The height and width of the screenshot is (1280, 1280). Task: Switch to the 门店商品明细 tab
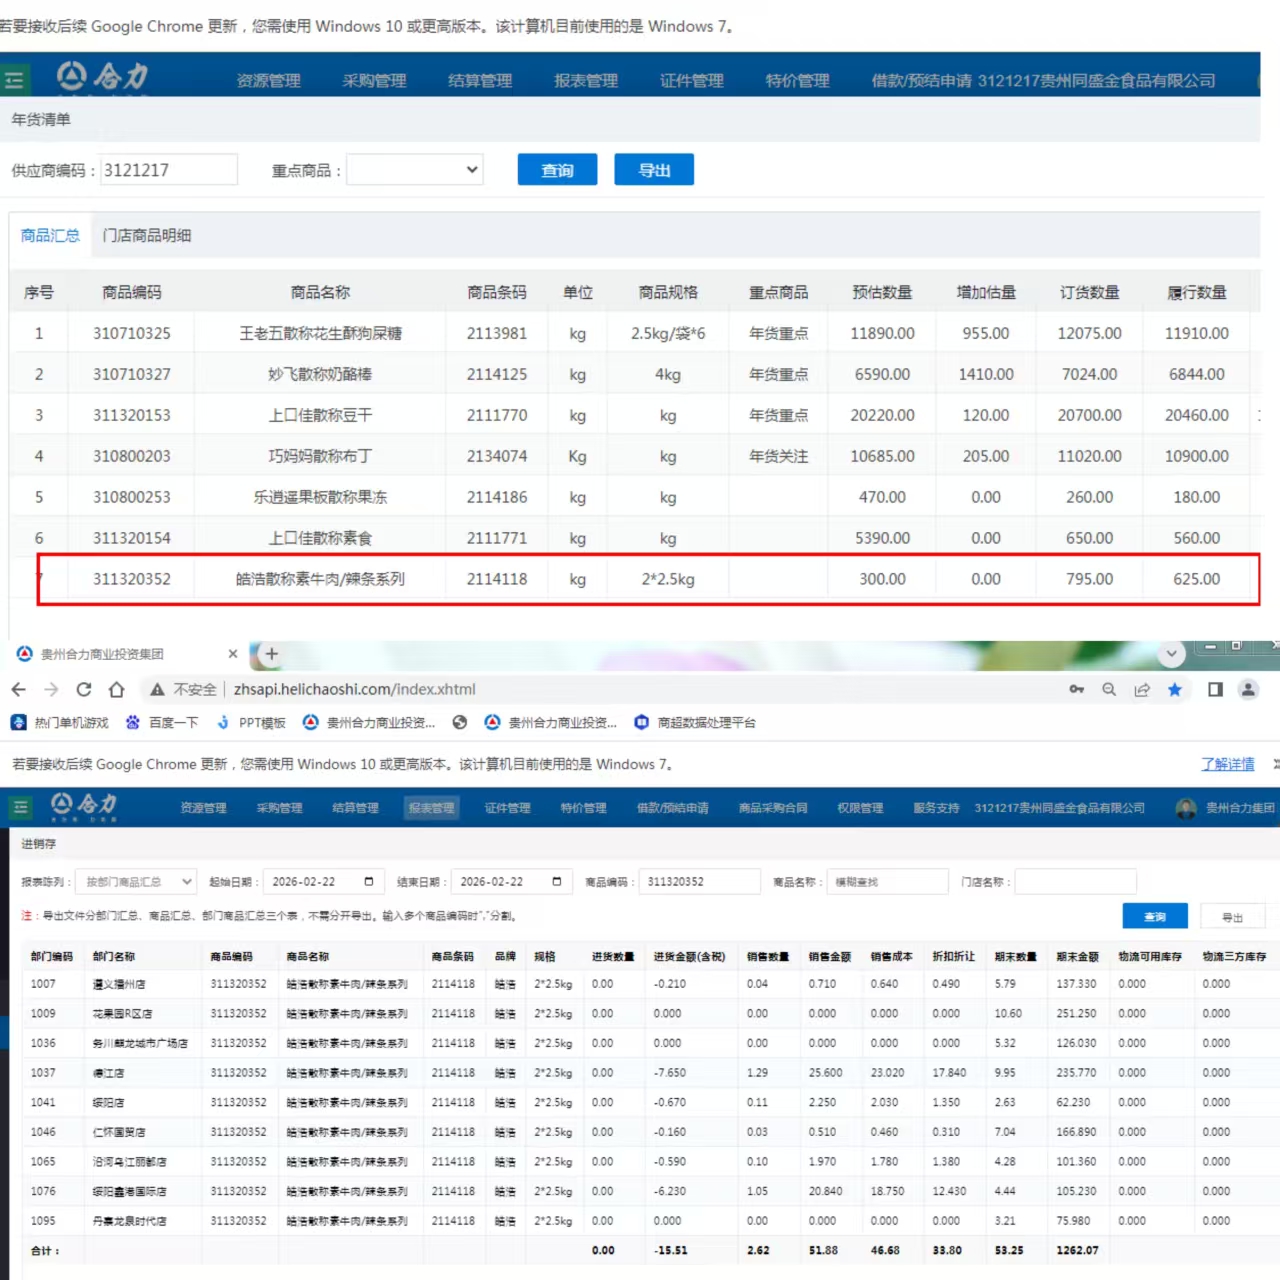point(147,235)
